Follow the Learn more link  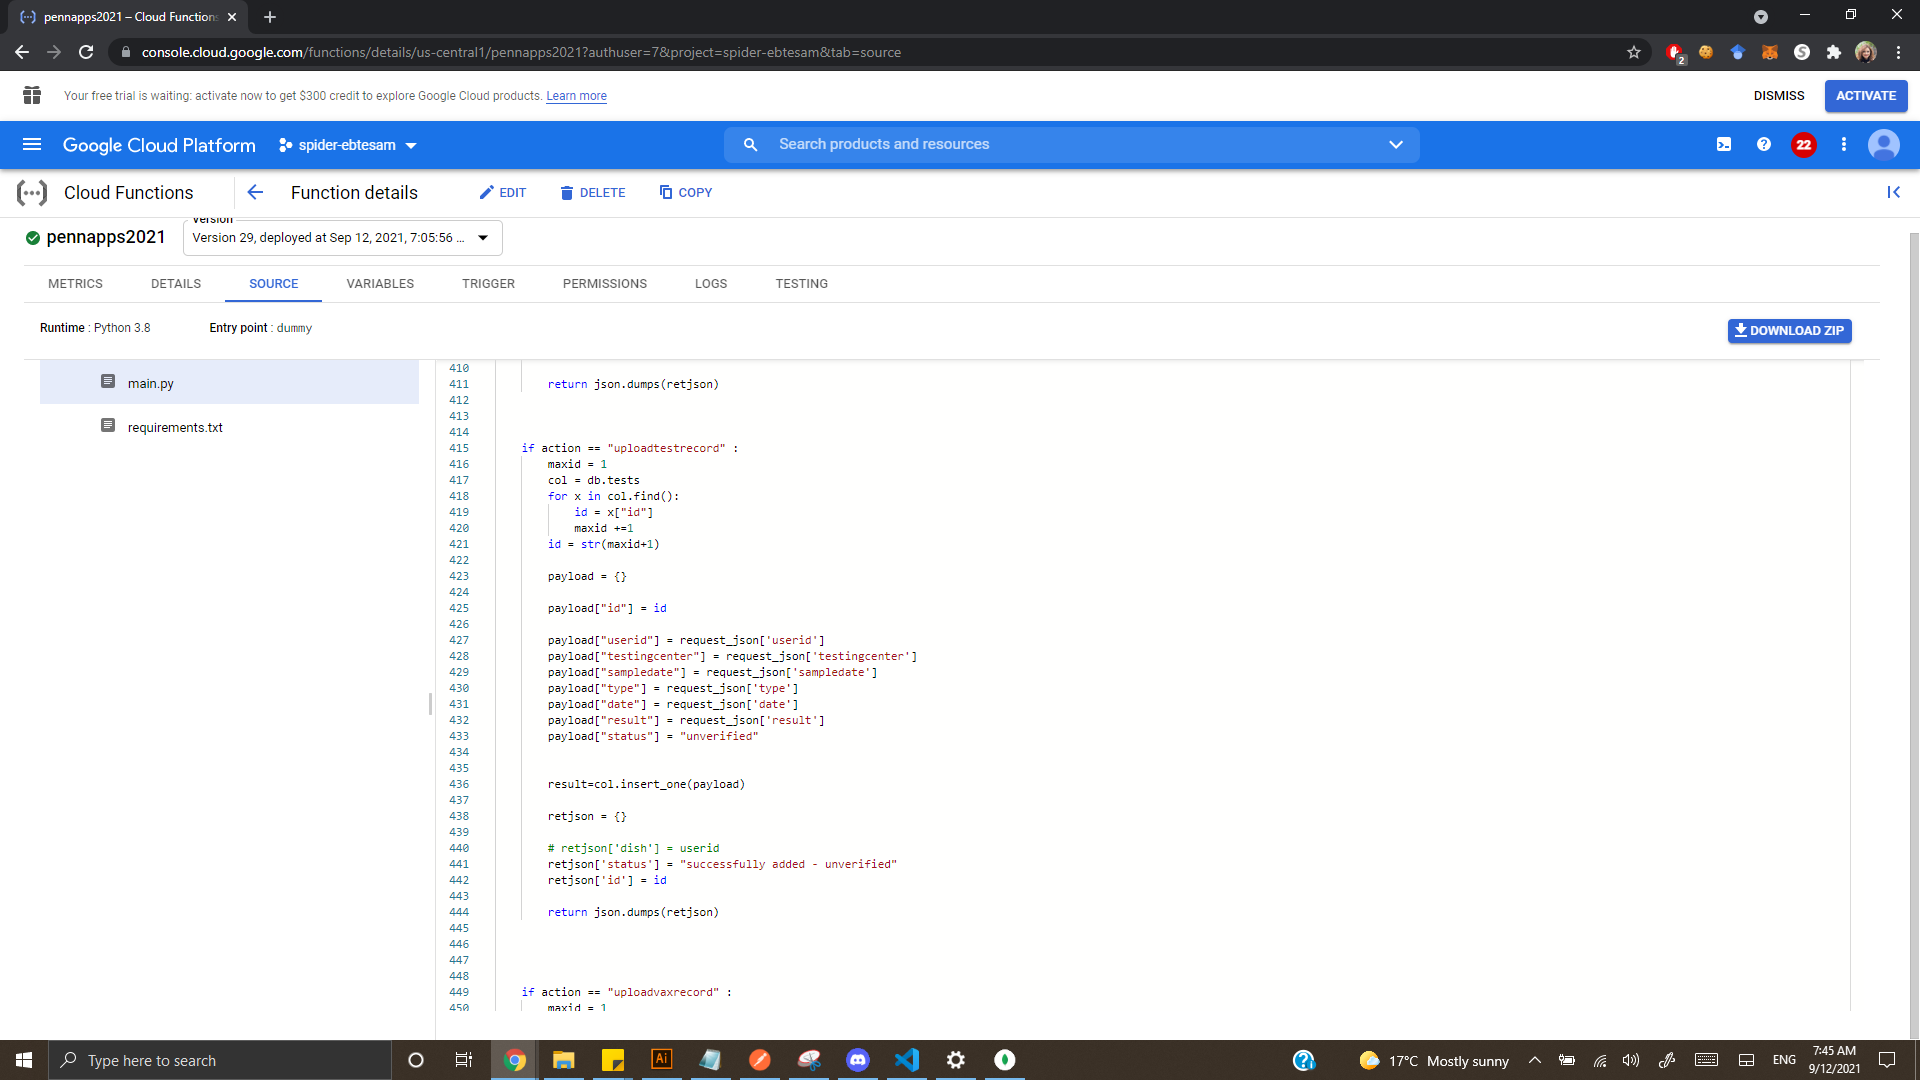click(576, 96)
